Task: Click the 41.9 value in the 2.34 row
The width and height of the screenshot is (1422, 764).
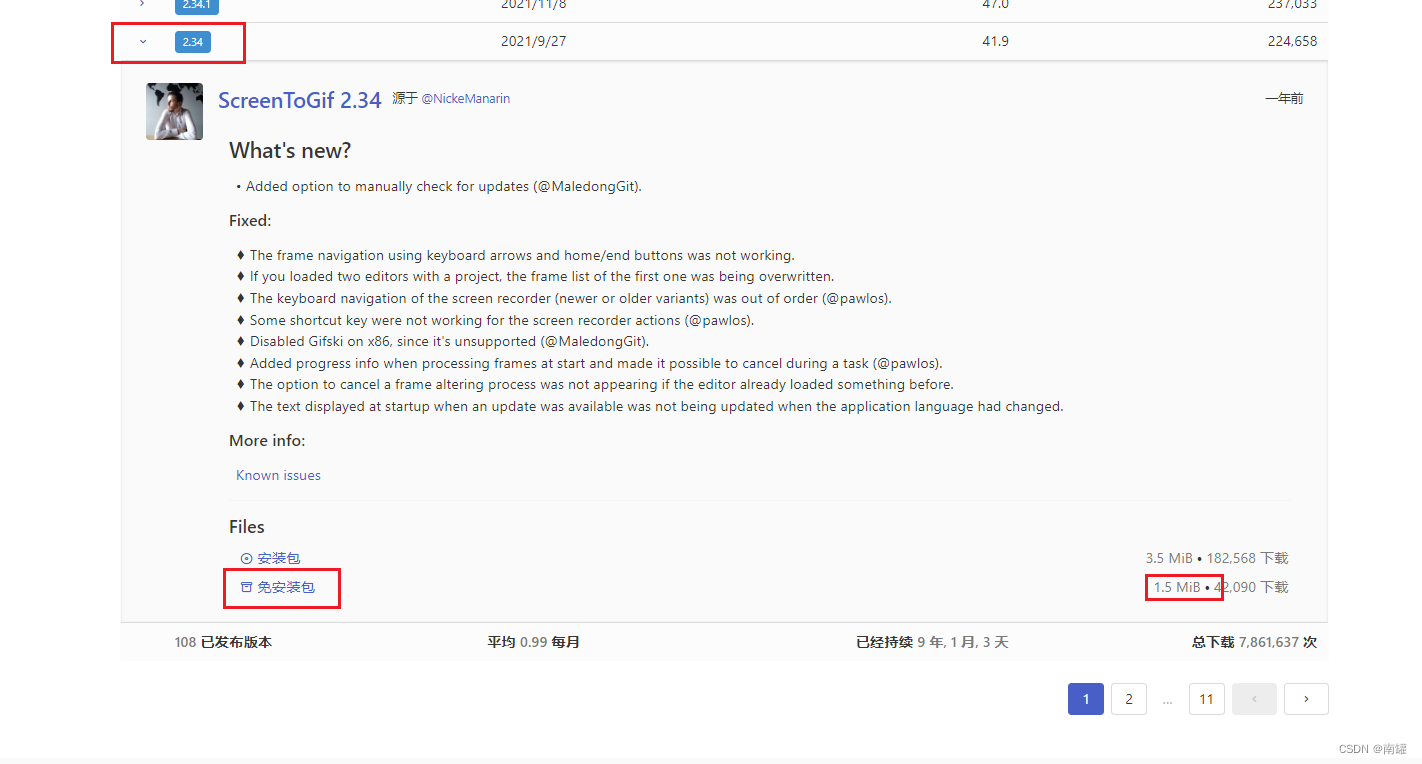Action: point(995,42)
